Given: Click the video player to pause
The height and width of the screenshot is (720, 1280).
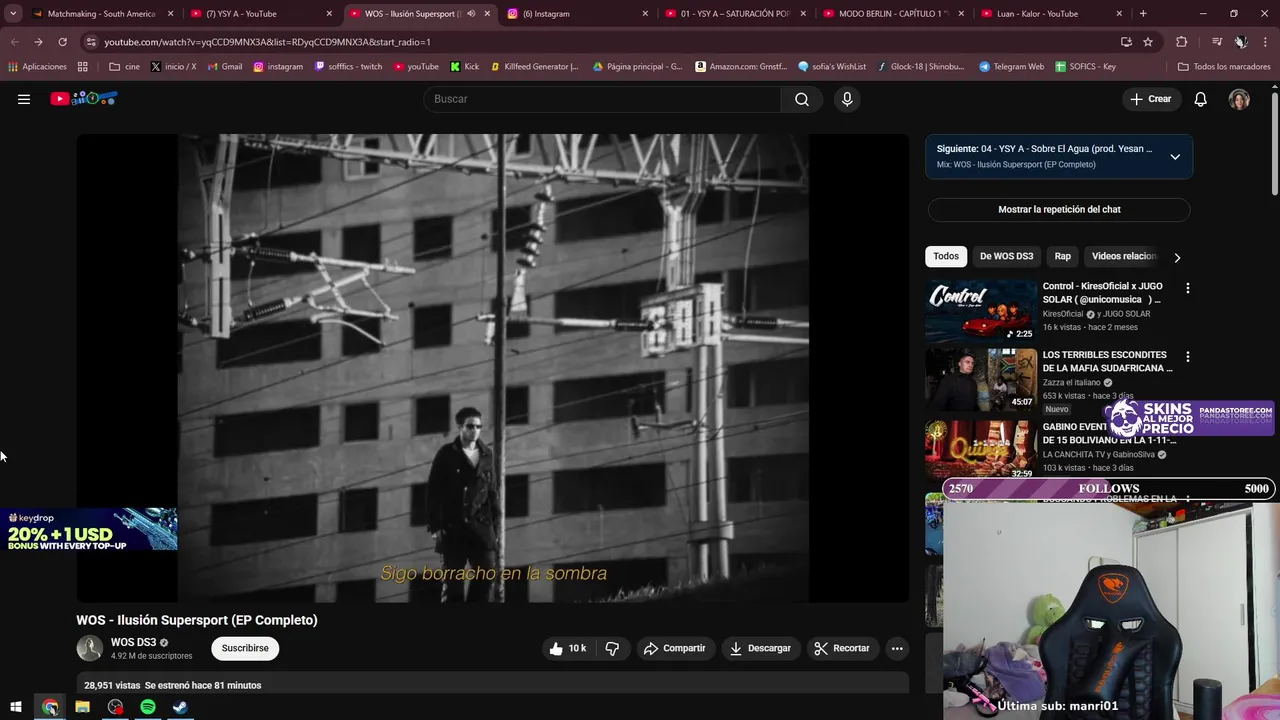Looking at the screenshot, I should (x=493, y=368).
